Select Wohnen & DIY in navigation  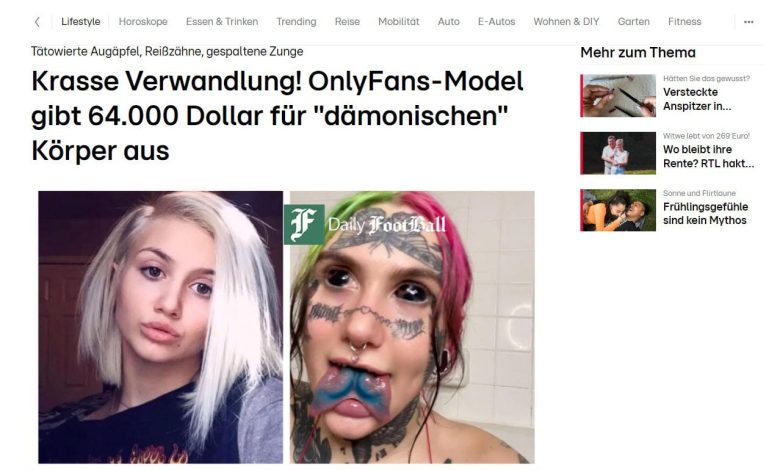point(567,22)
